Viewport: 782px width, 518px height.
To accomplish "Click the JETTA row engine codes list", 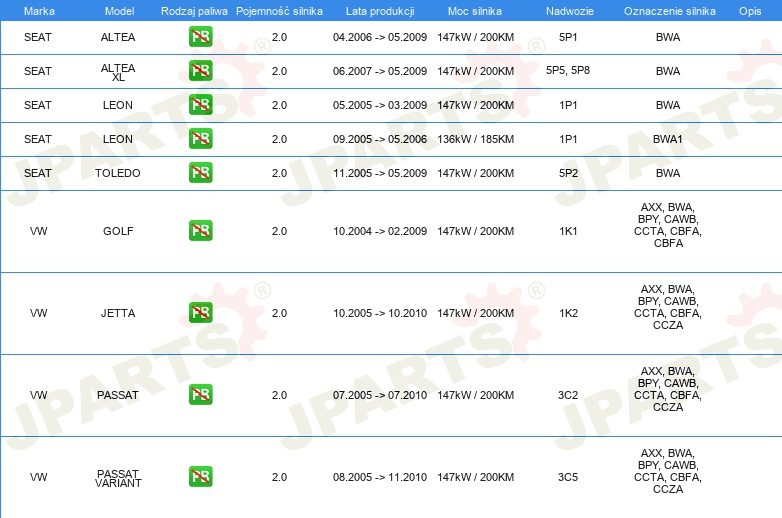I will tap(668, 307).
